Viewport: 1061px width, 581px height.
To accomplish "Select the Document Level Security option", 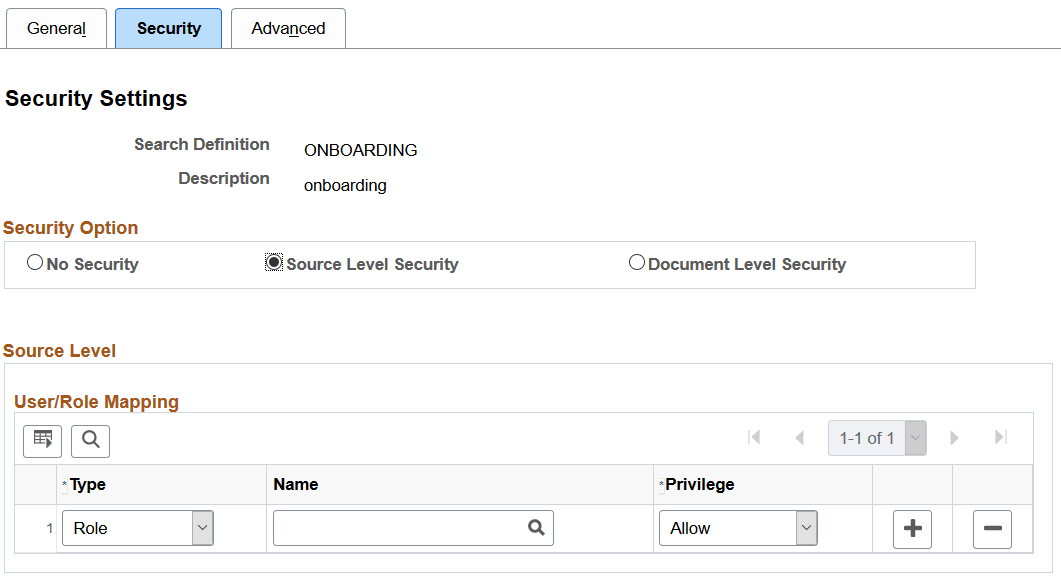I will tap(637, 262).
